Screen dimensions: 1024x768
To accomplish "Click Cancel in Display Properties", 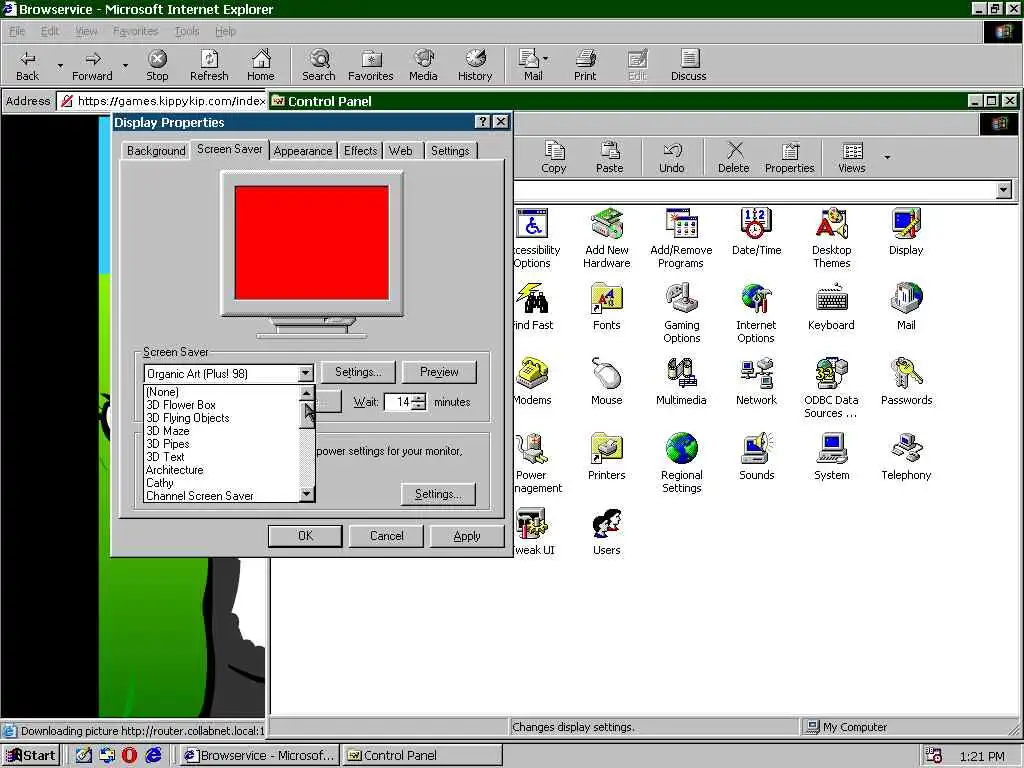I will [387, 536].
